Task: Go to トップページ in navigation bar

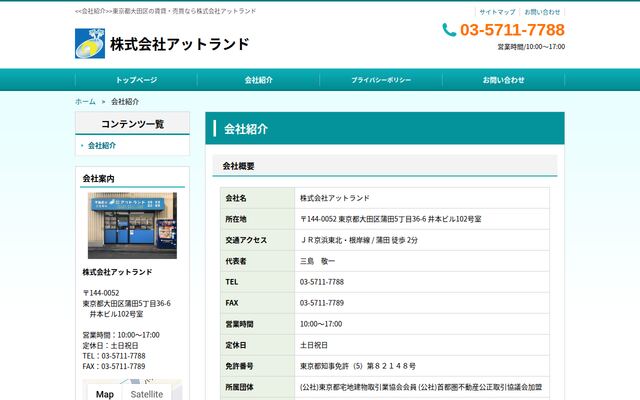Action: click(x=136, y=80)
